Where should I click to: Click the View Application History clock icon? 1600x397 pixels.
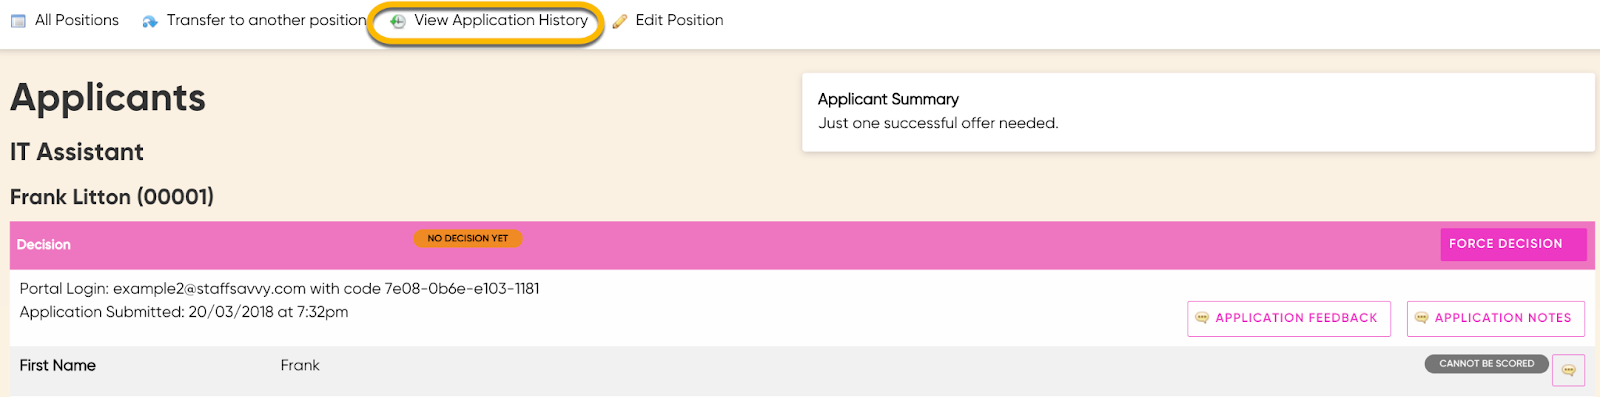398,21
